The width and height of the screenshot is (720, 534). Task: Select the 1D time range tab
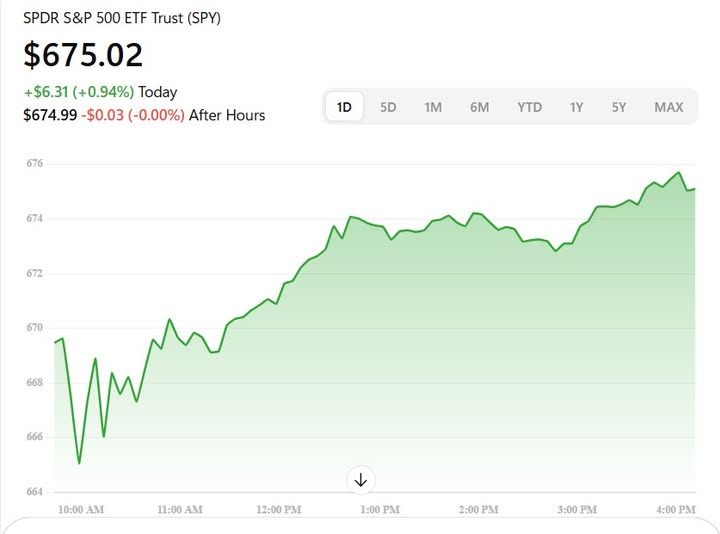345,107
